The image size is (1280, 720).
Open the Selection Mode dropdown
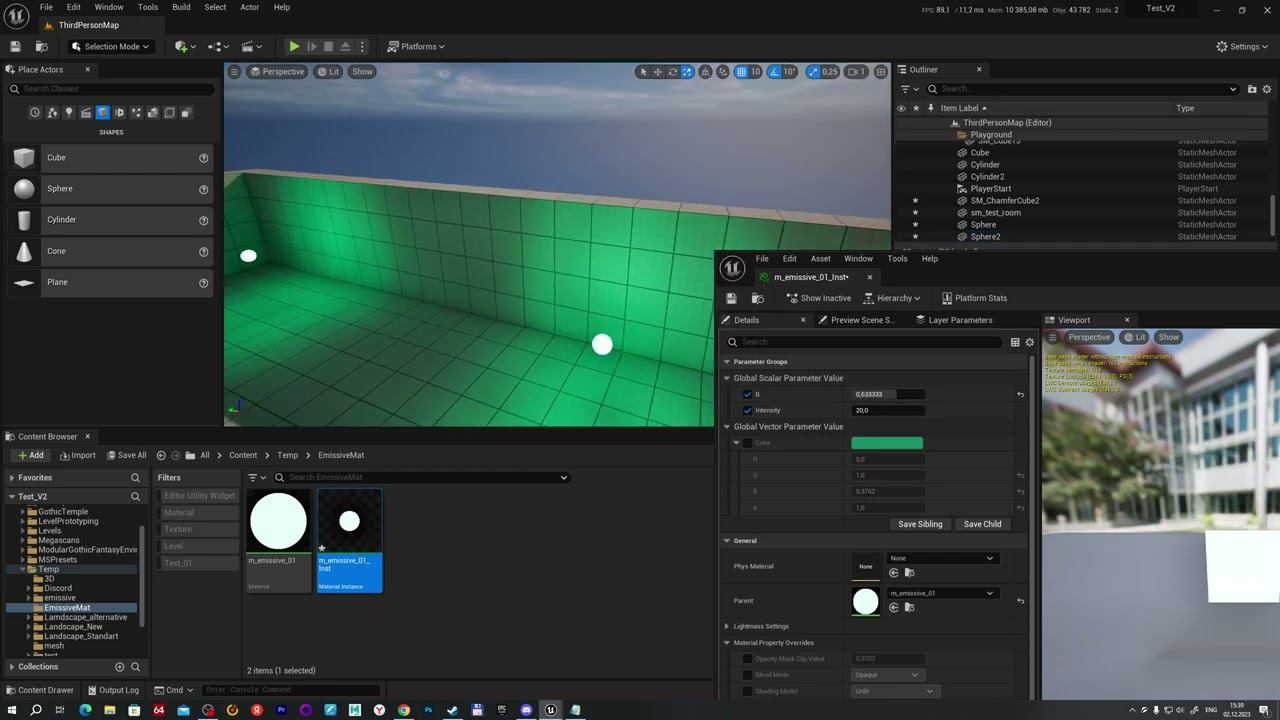[x=110, y=46]
